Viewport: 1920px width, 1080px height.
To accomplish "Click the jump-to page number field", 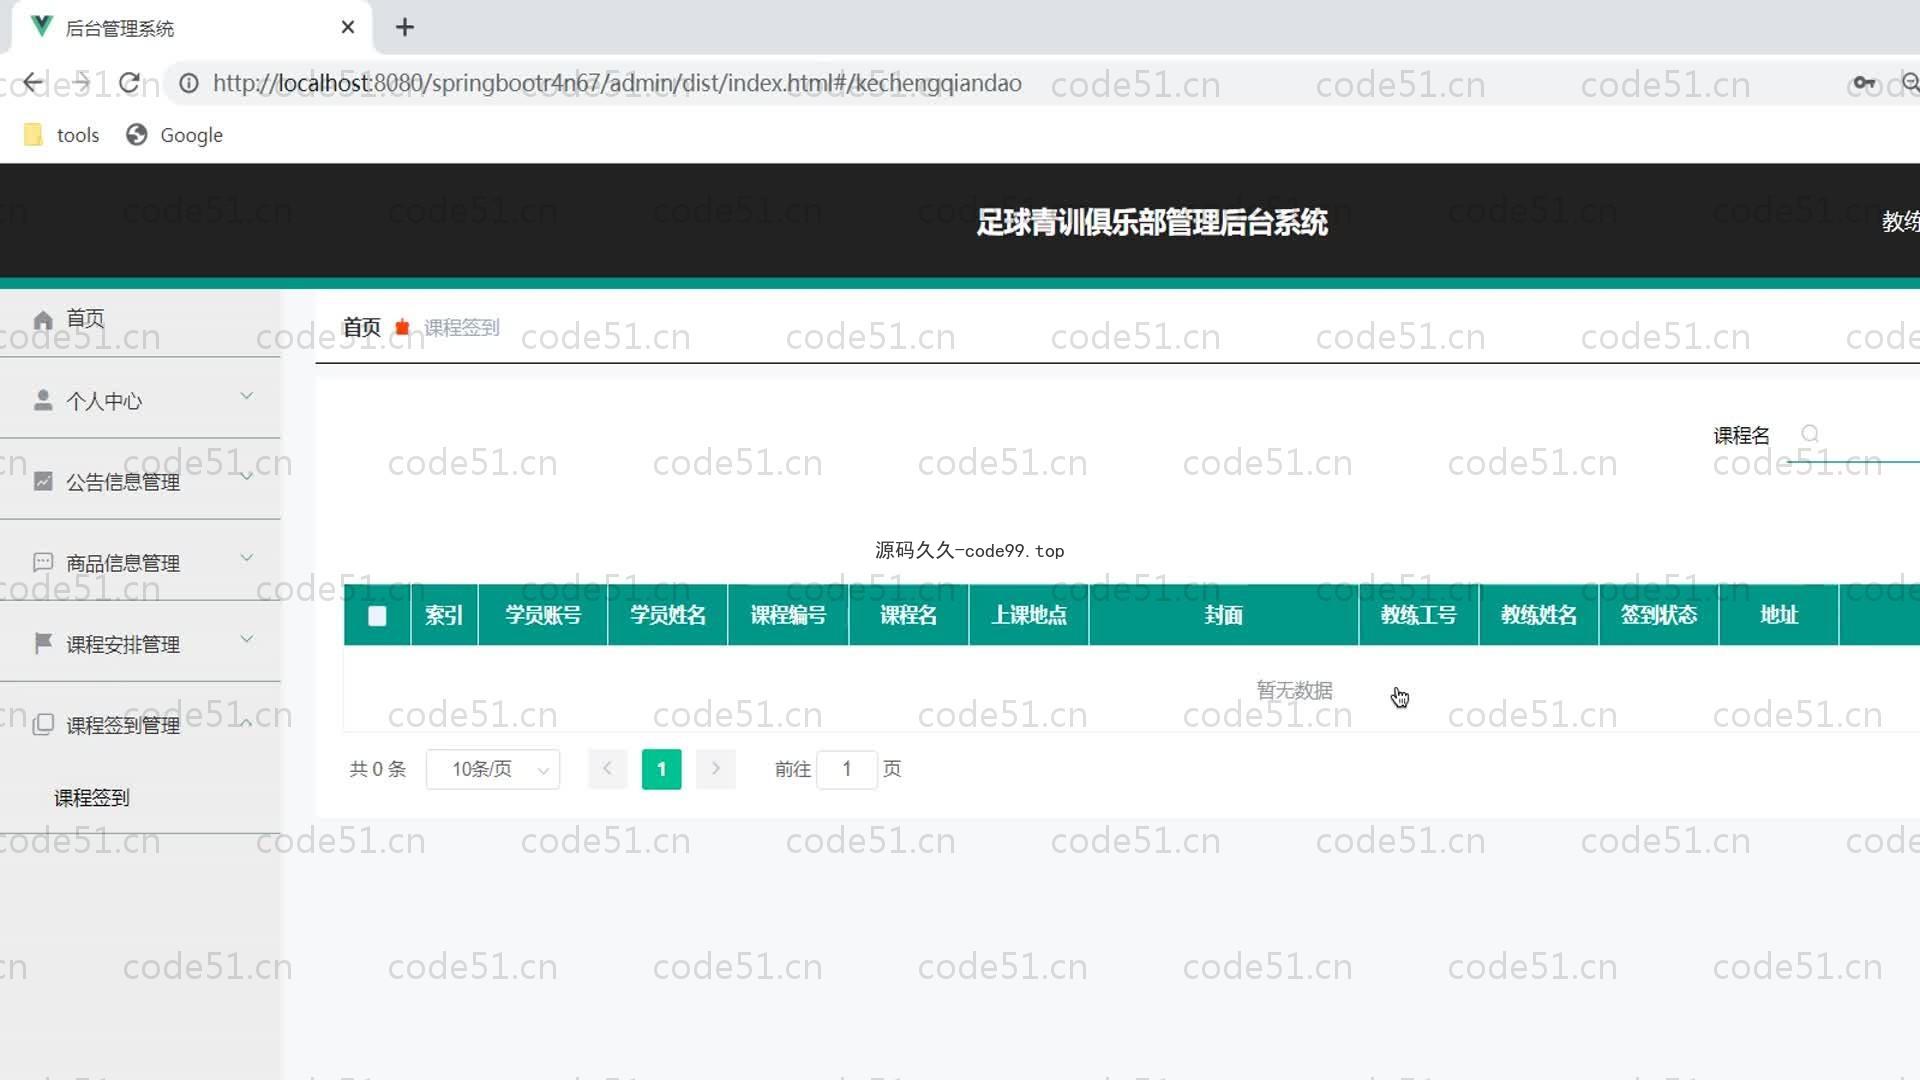I will [847, 769].
